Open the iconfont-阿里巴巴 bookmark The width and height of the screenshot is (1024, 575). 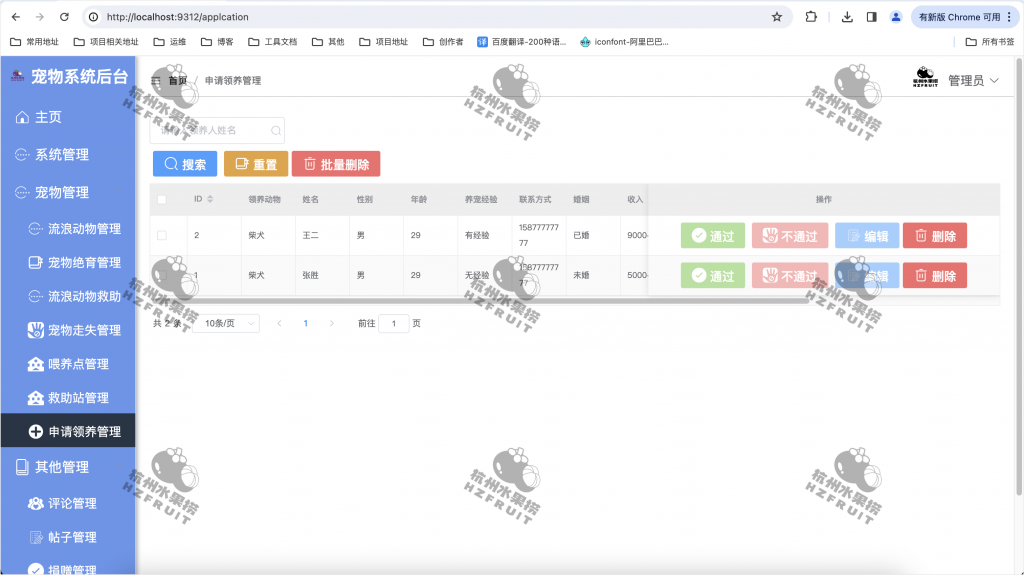tap(624, 42)
